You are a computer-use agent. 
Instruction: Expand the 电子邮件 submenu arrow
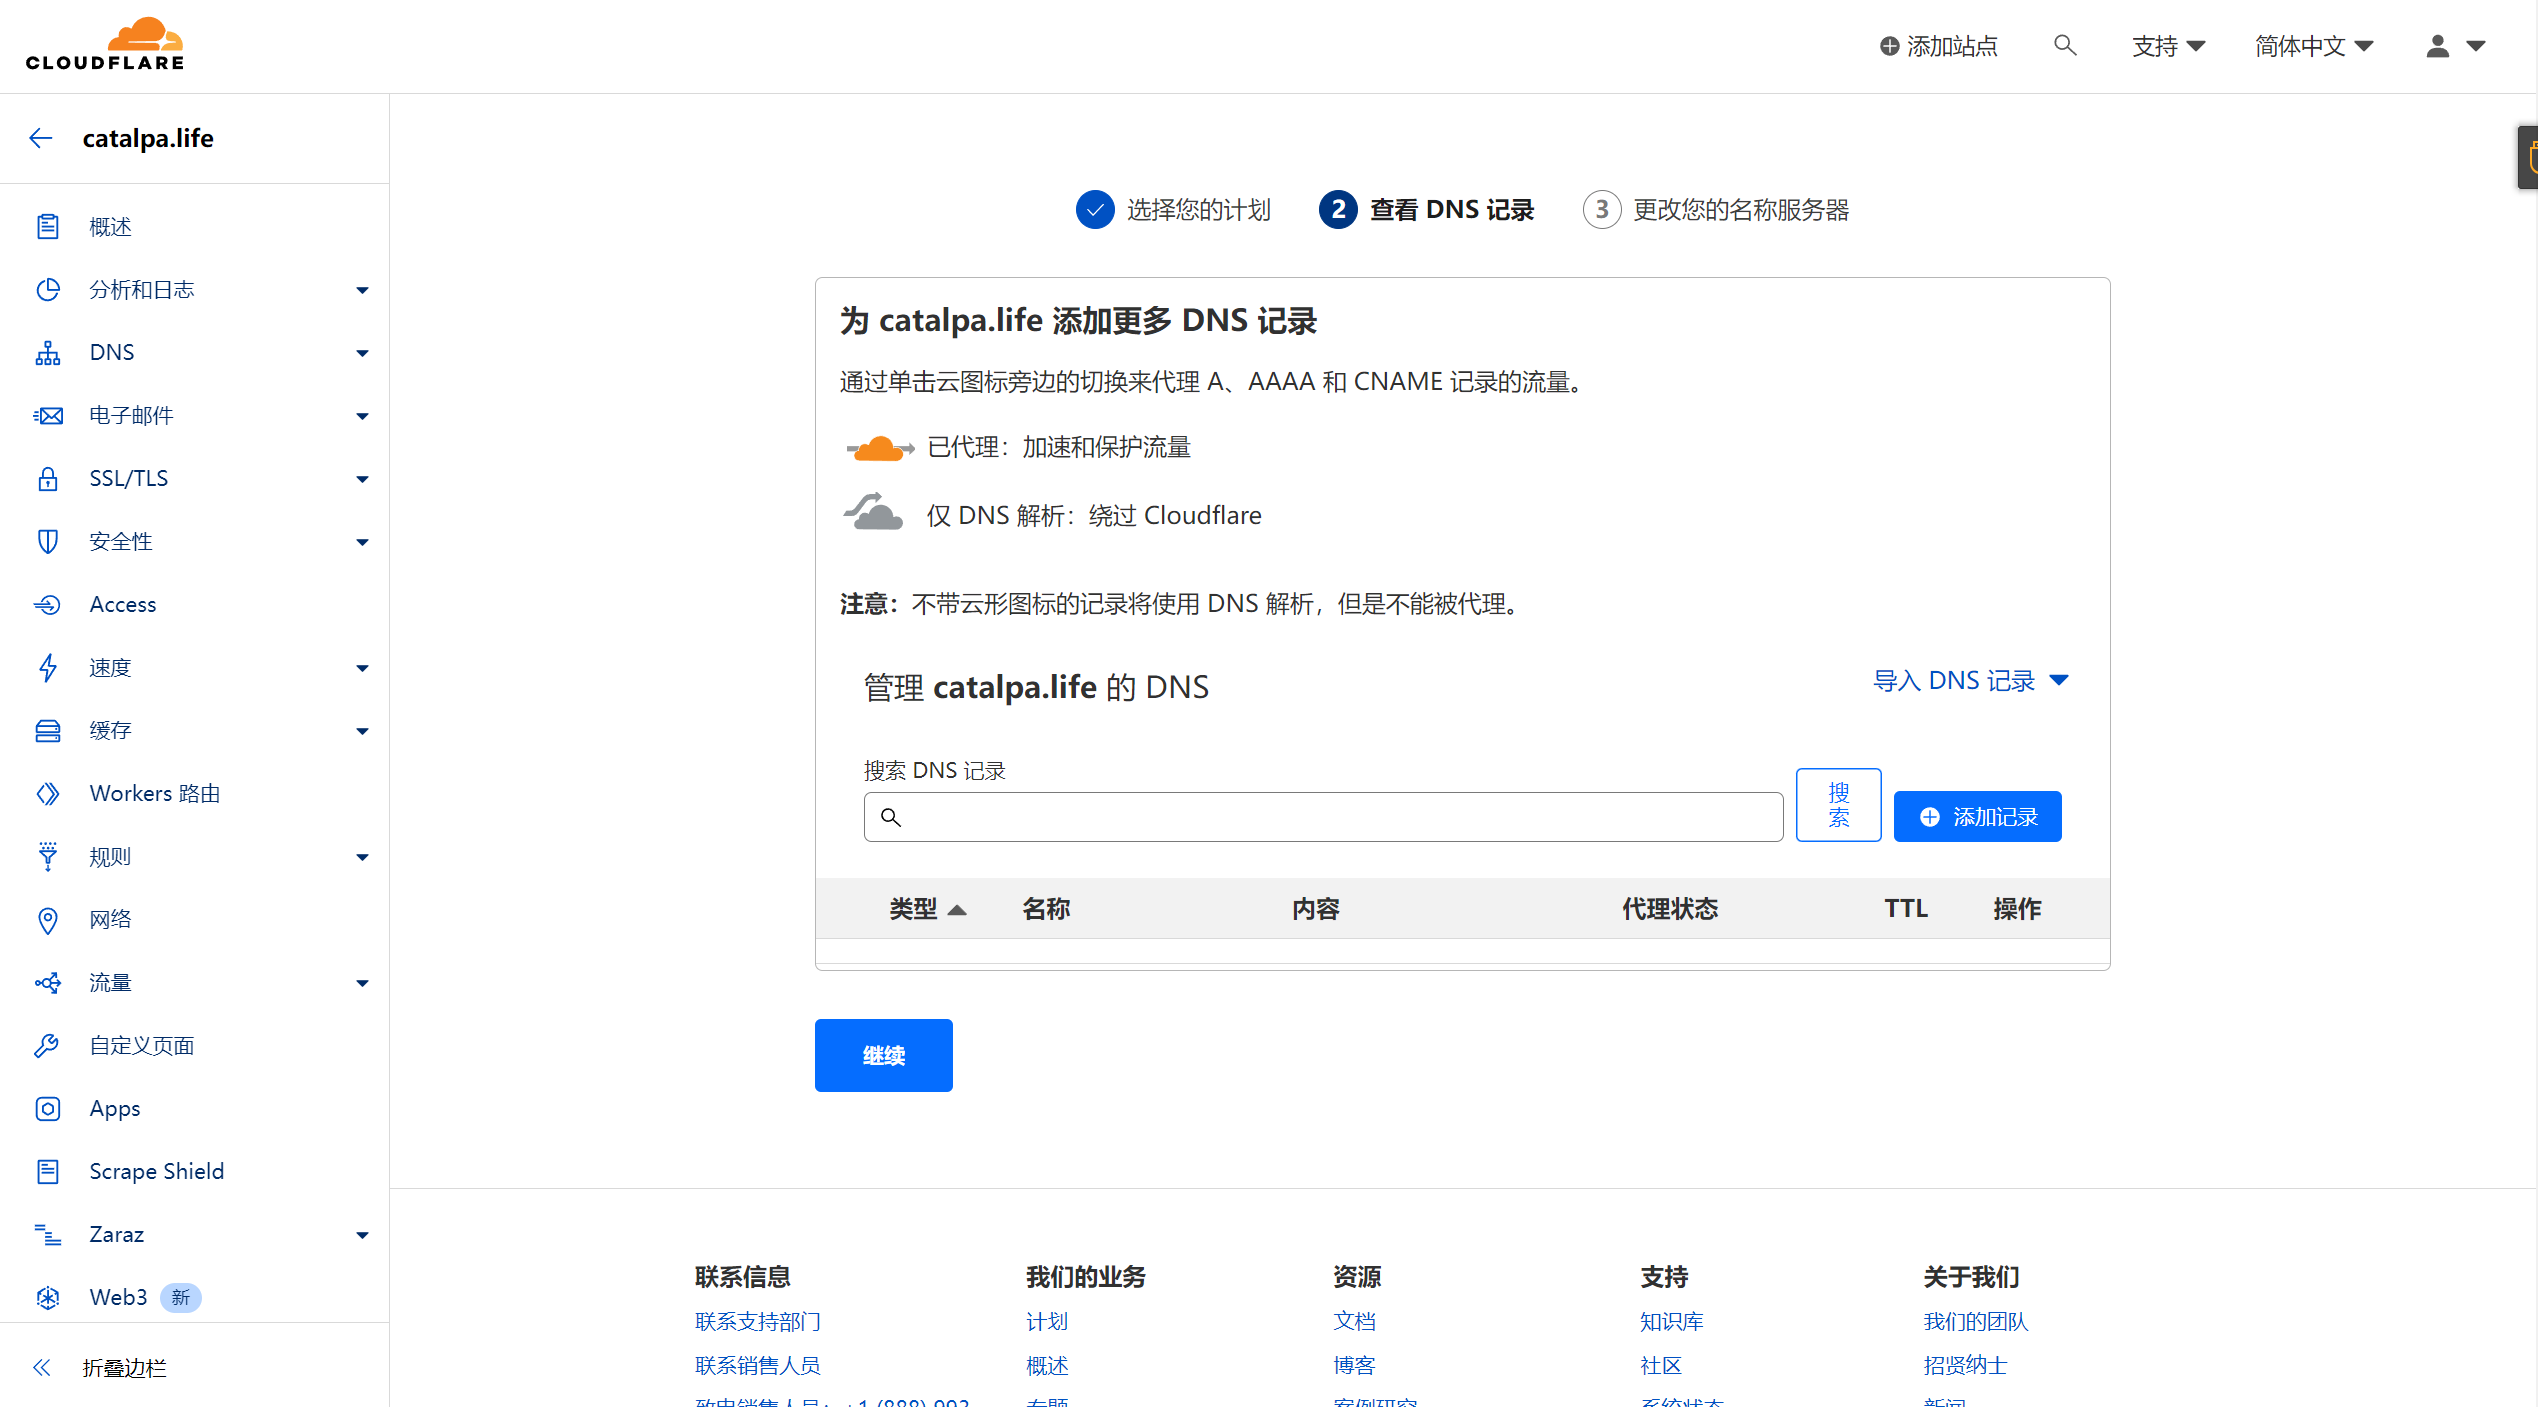click(x=362, y=417)
